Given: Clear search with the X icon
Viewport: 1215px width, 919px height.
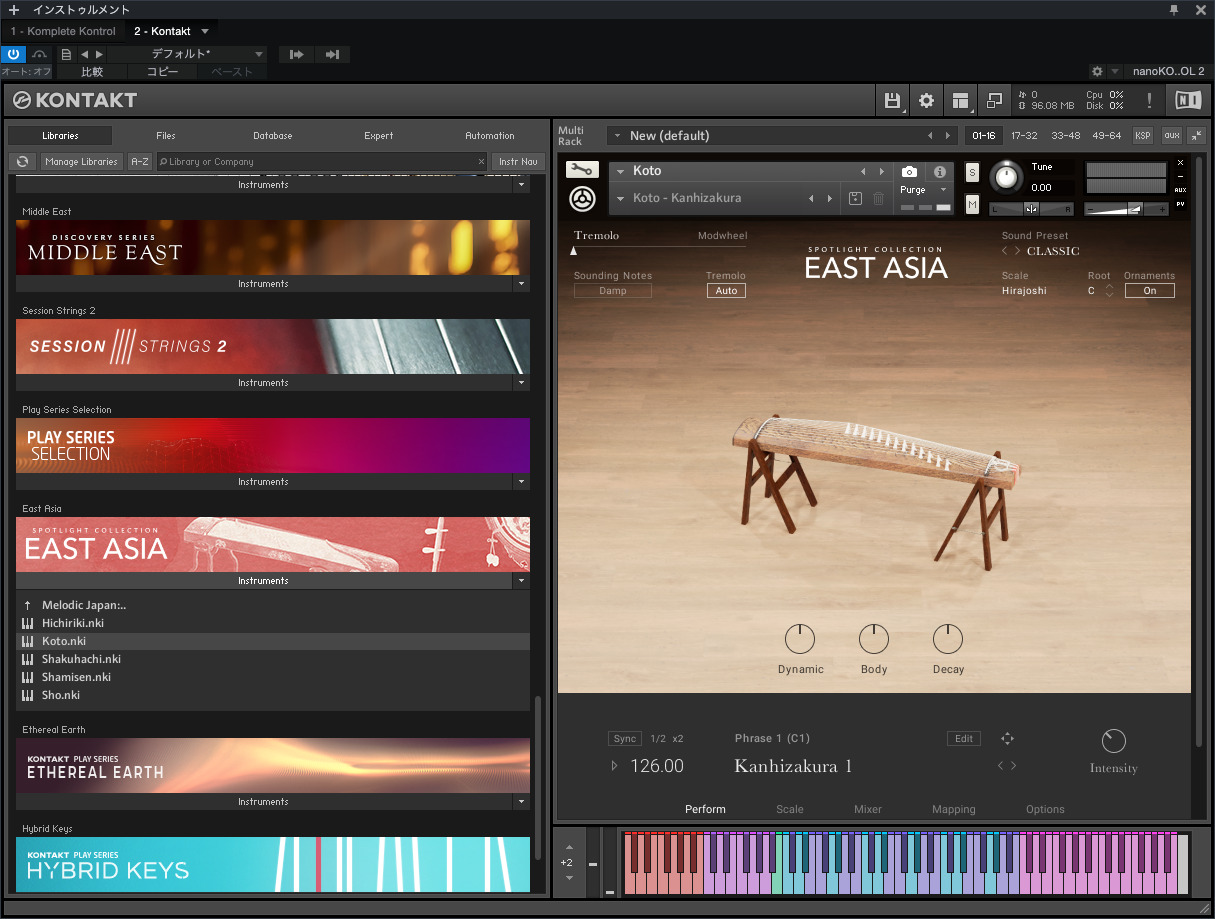Looking at the screenshot, I should click(481, 161).
